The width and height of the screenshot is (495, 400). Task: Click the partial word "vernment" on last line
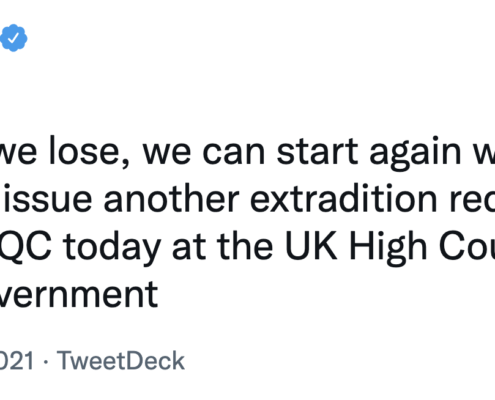[x=78, y=295]
